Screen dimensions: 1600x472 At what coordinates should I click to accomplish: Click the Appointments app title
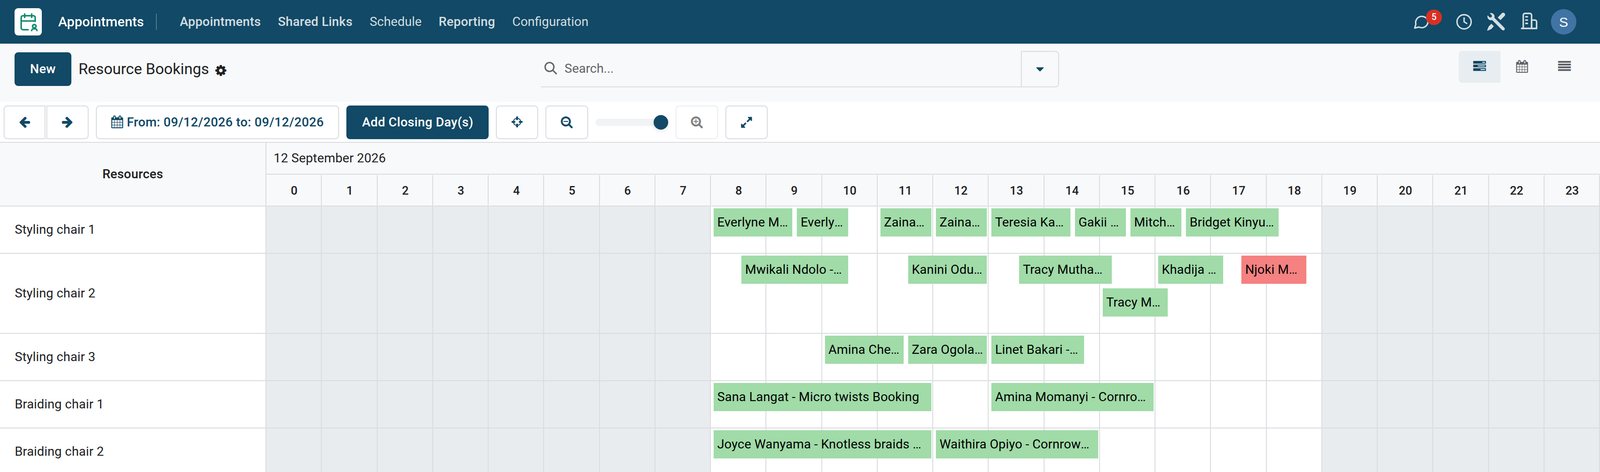coord(101,21)
